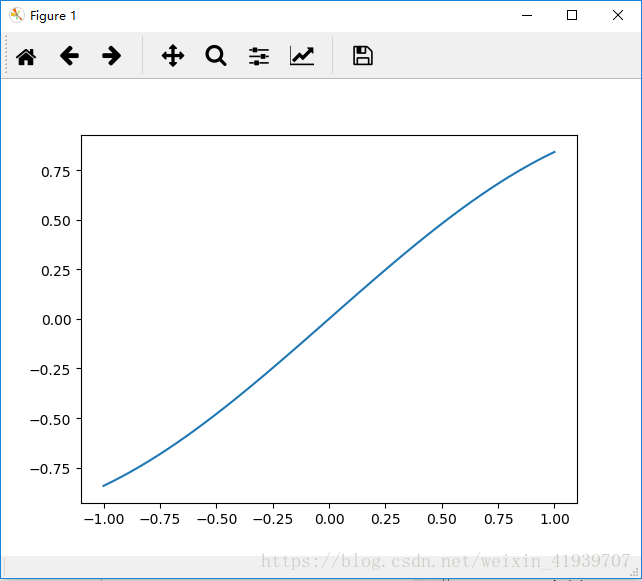Click the y-axis label 0.75
This screenshot has height=581, width=642.
click(x=56, y=172)
